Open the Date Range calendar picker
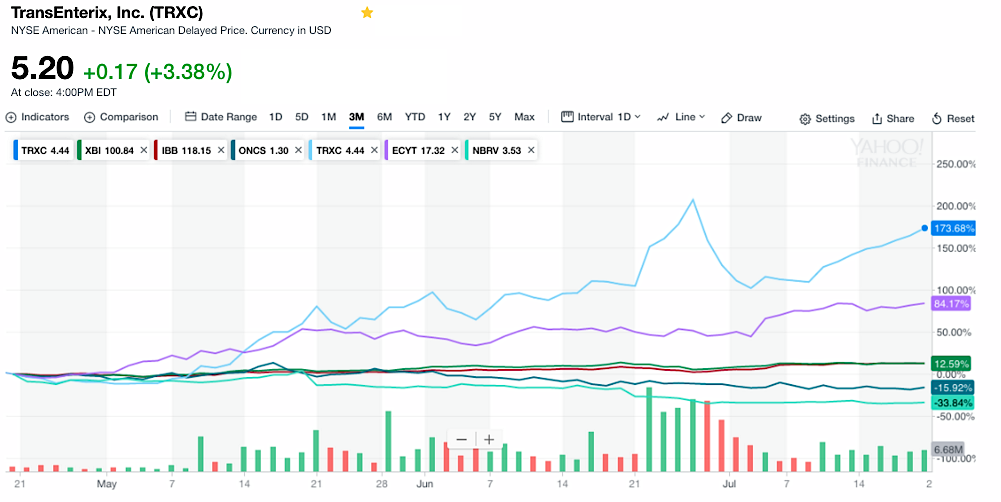Screen dimensions: 1001x502 [x=221, y=117]
